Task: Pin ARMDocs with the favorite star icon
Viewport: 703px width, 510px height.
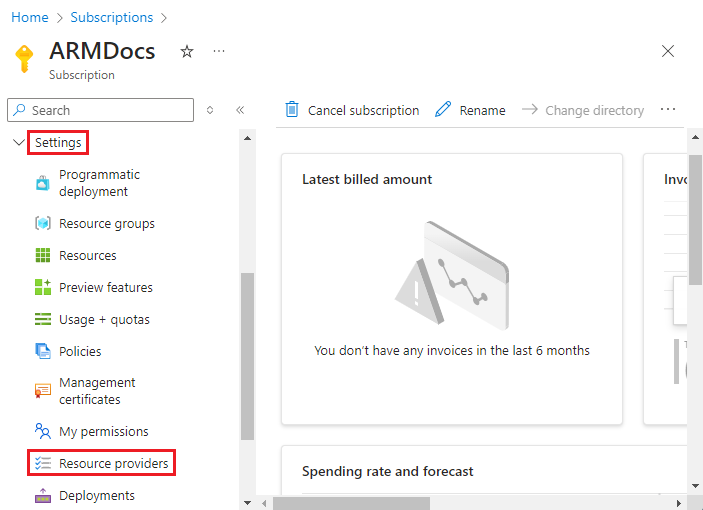Action: point(187,52)
